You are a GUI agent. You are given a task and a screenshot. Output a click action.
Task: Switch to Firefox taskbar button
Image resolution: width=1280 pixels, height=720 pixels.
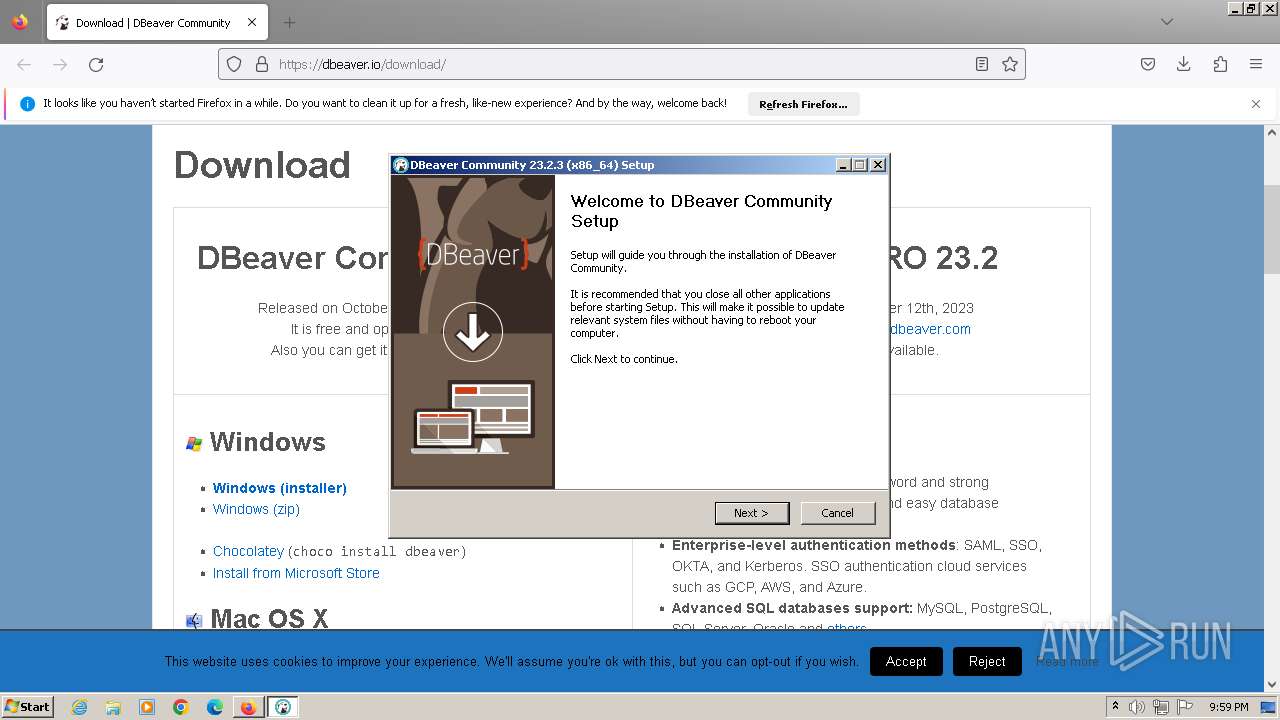point(248,707)
